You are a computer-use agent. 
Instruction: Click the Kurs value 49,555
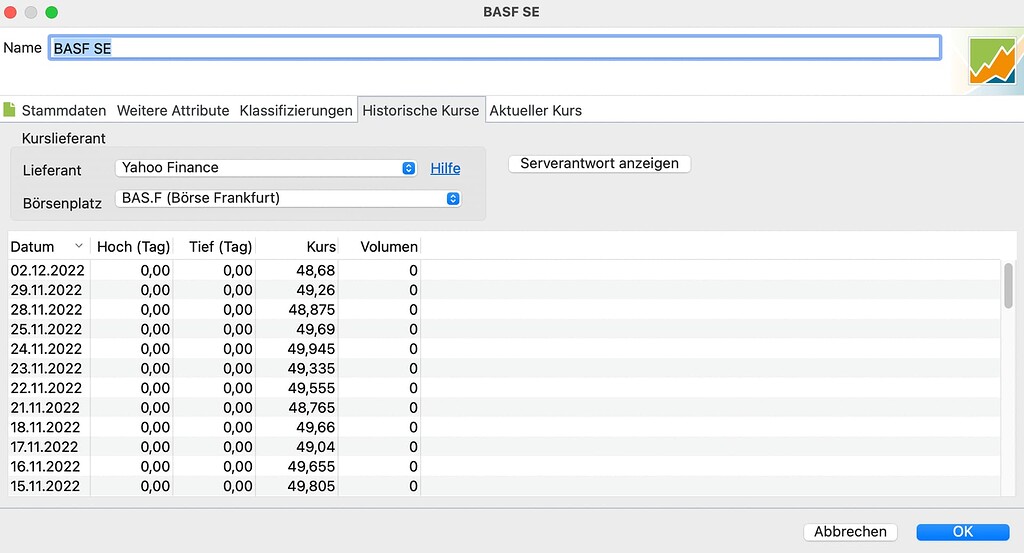(311, 388)
